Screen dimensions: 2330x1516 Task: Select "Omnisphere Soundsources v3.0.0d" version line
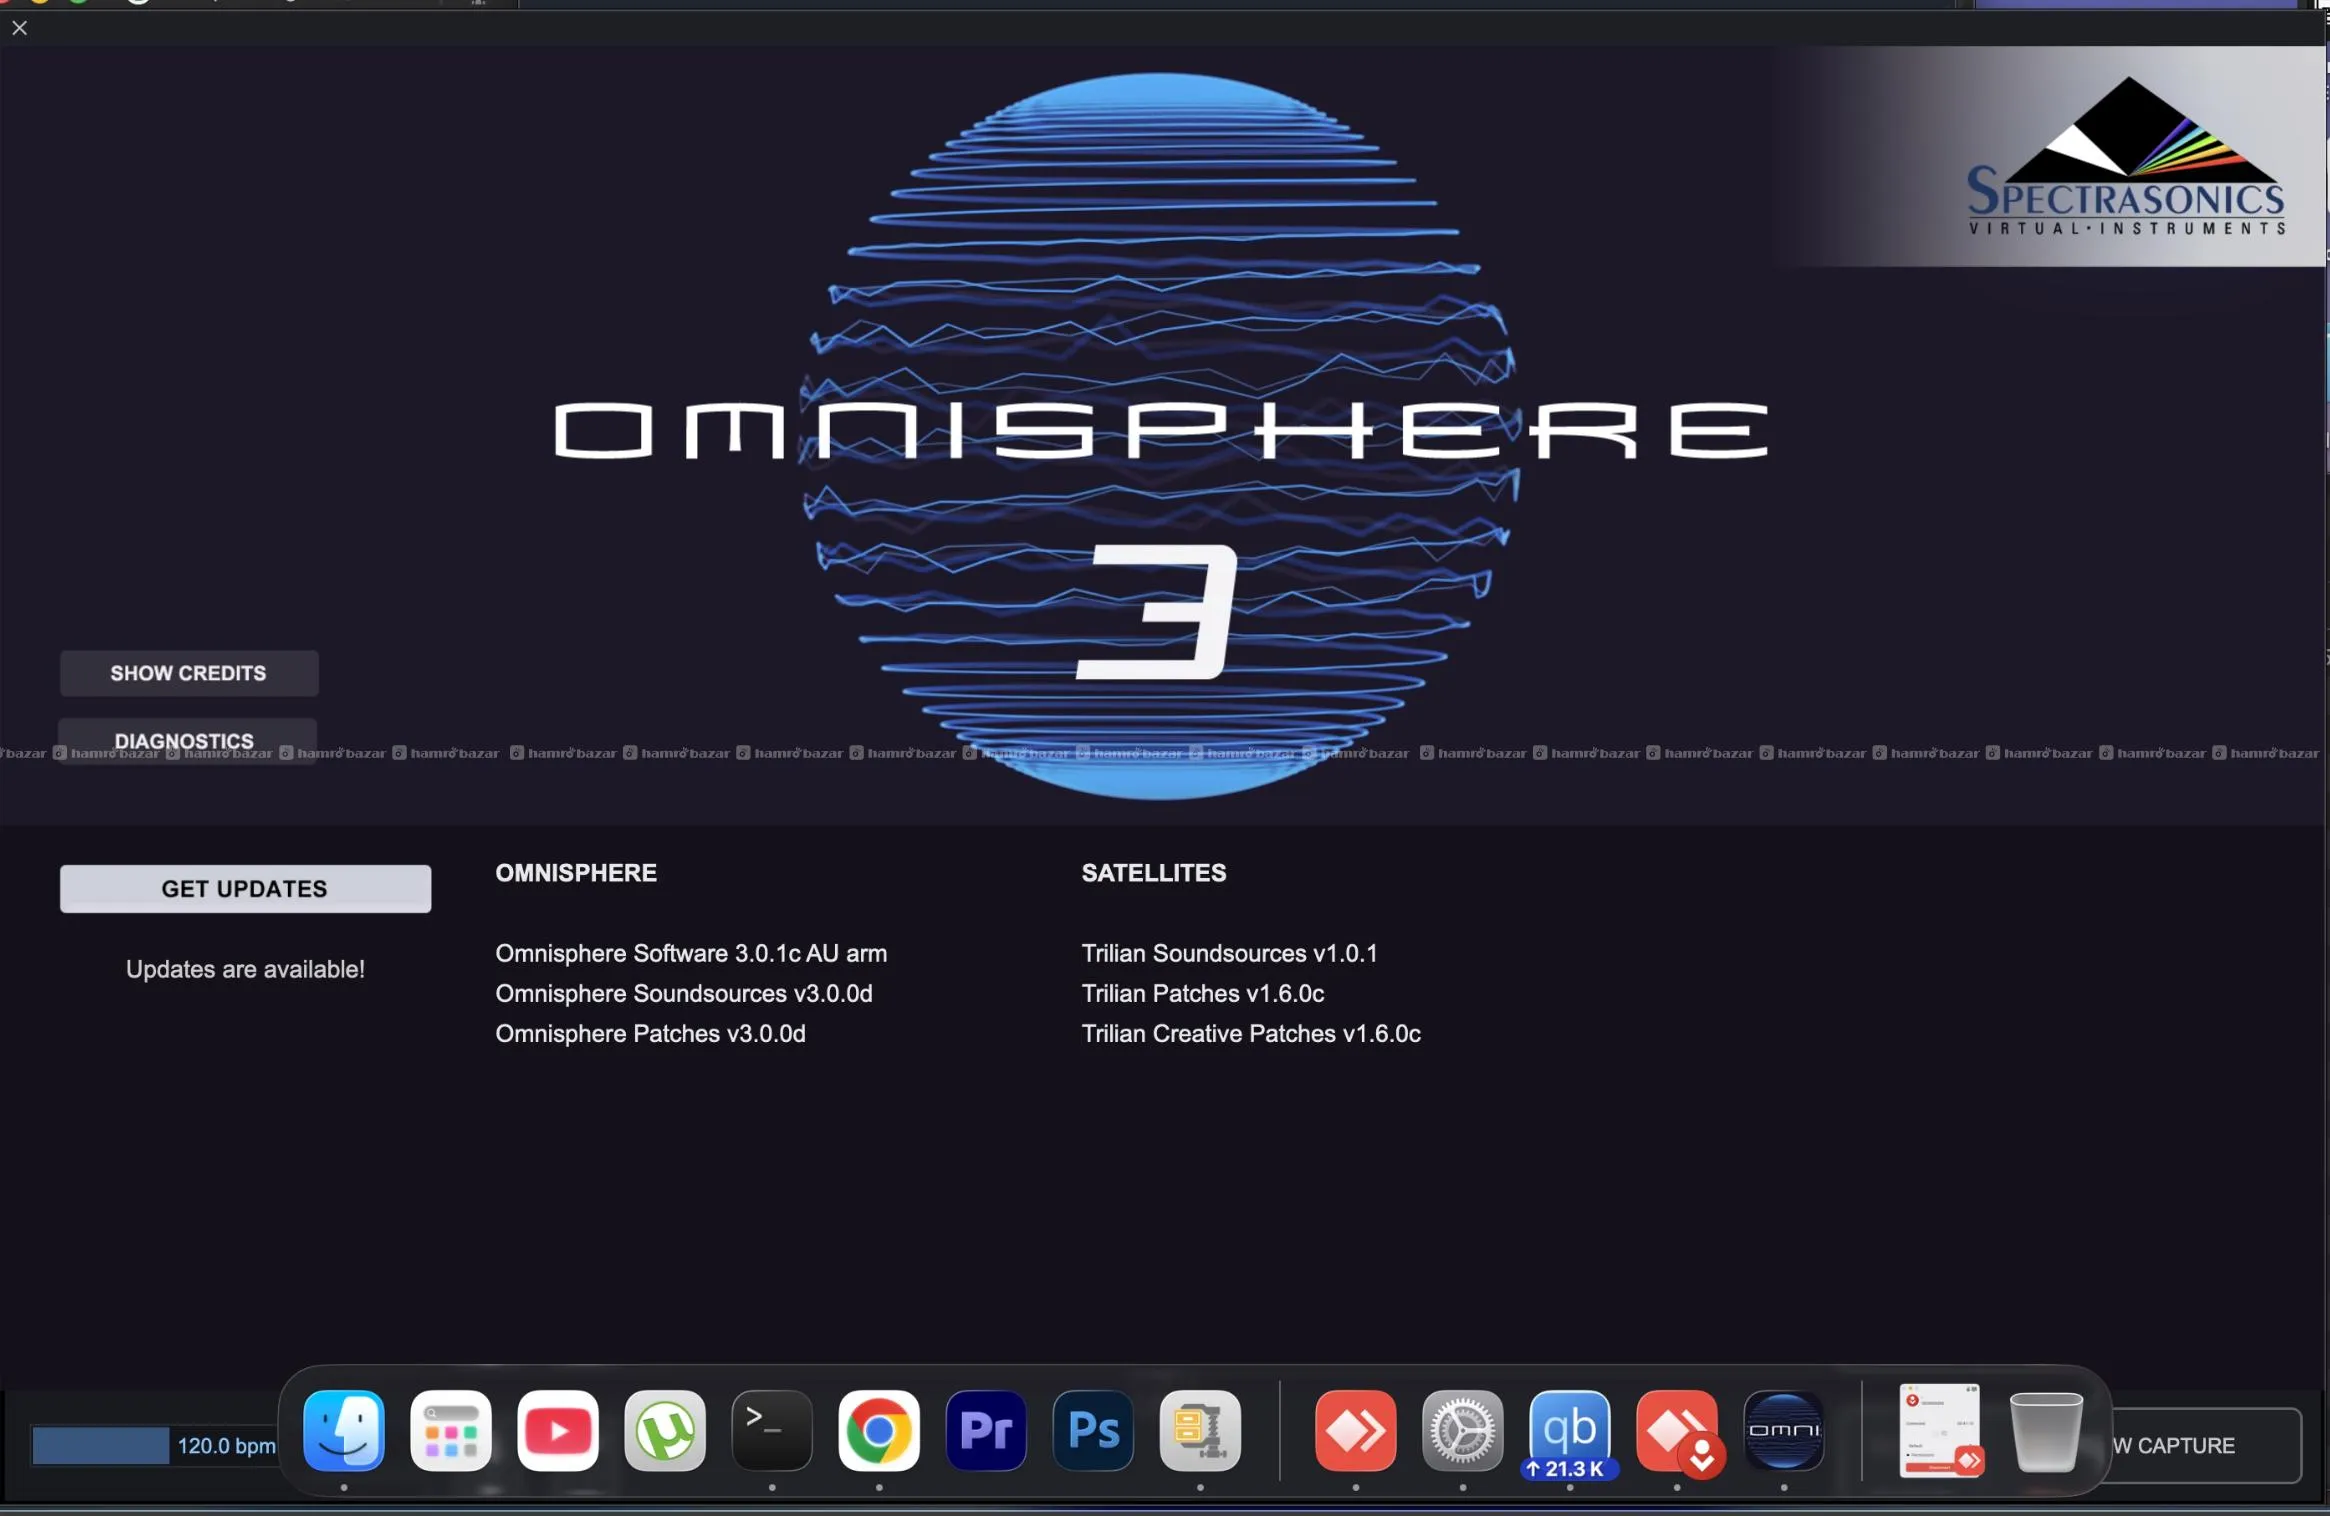[x=684, y=993]
